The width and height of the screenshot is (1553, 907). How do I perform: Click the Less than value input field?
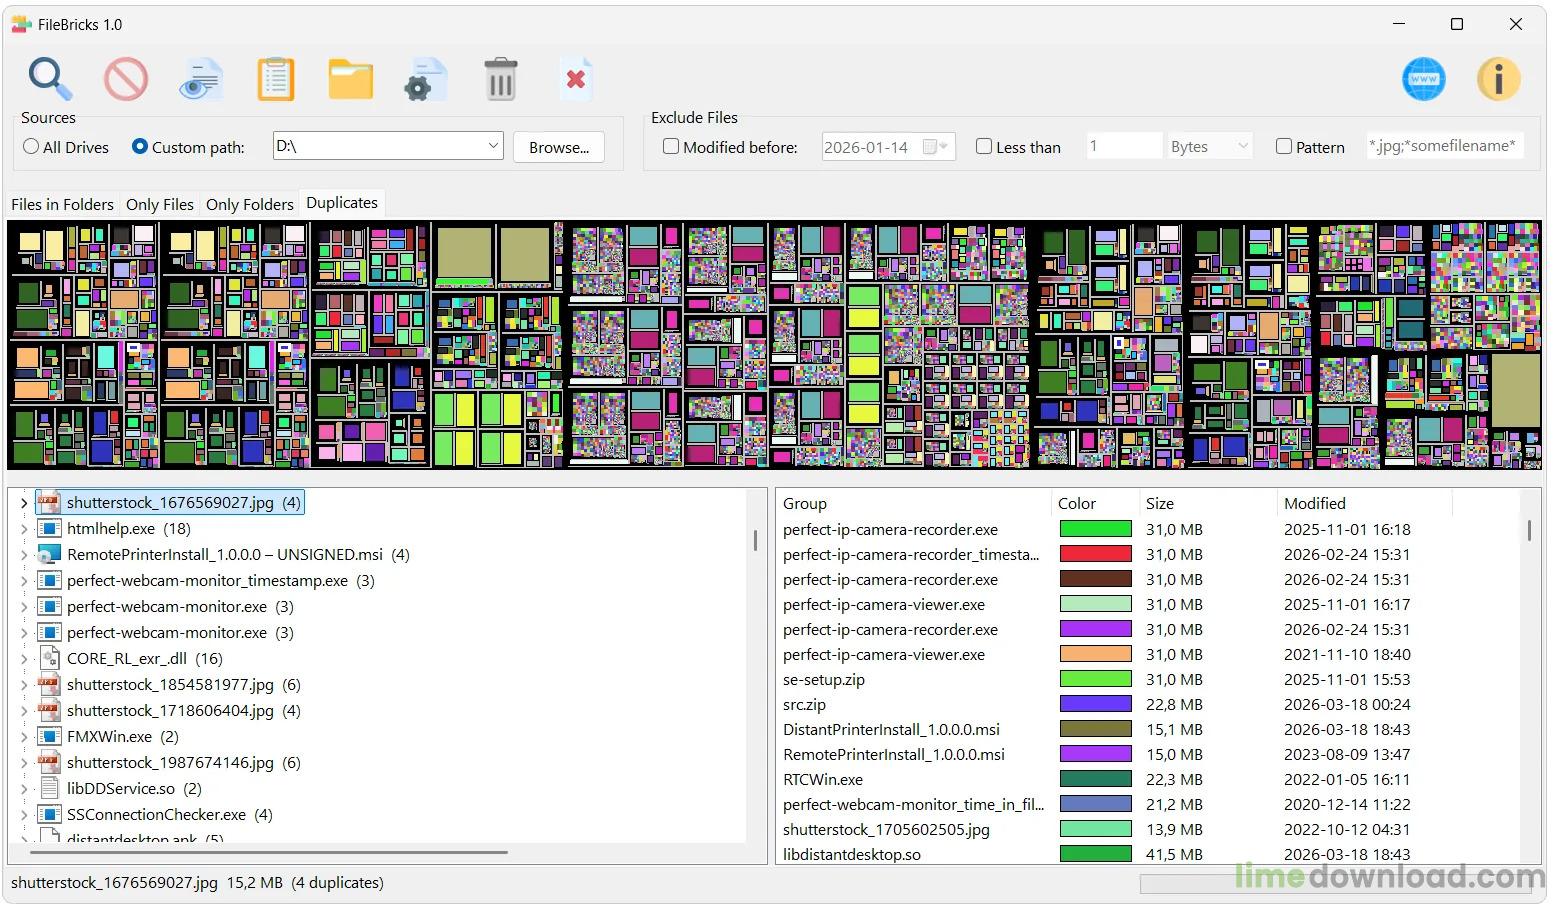point(1123,146)
